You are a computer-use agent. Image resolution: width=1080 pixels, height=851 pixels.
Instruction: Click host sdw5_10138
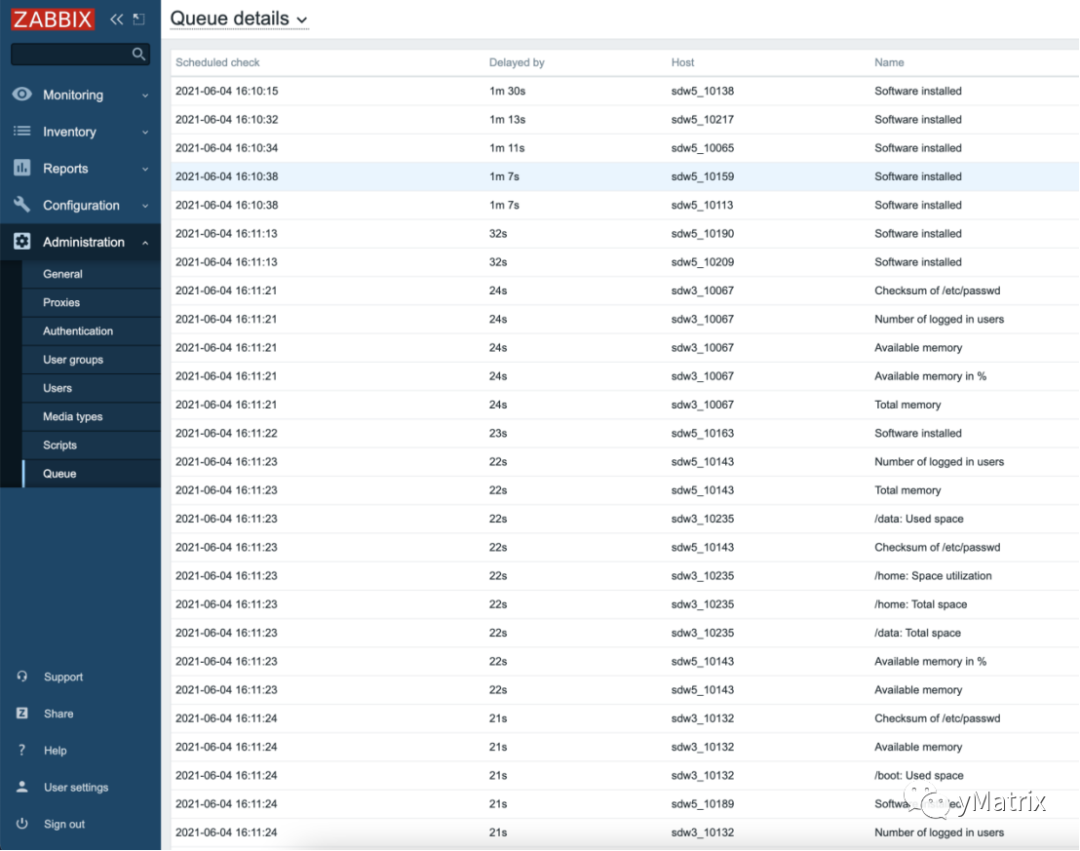[x=703, y=91]
